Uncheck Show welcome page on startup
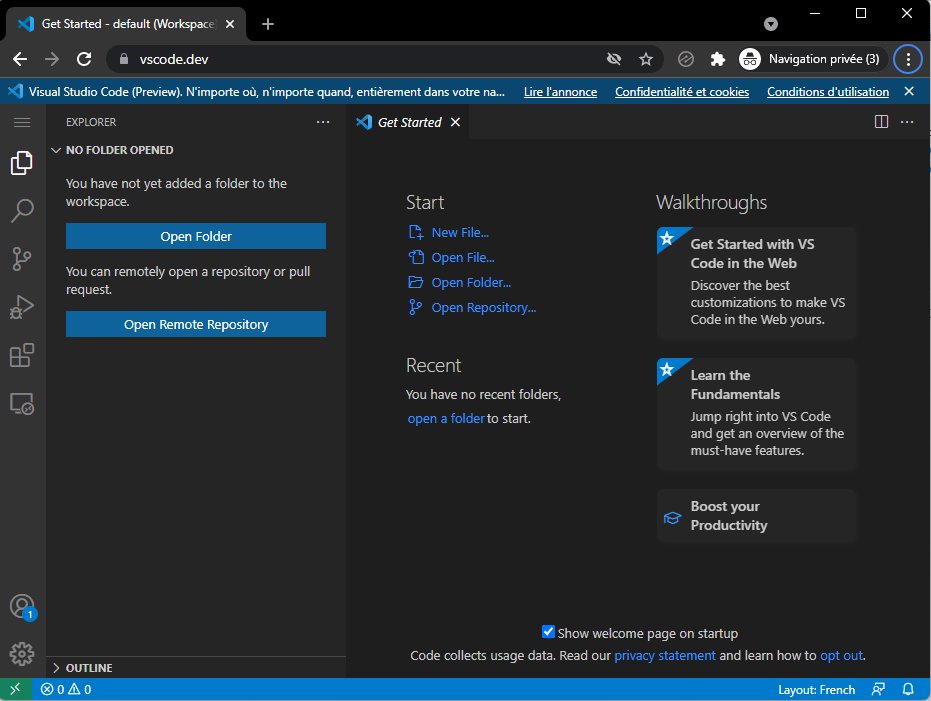Viewport: 931px width, 701px height. click(548, 631)
